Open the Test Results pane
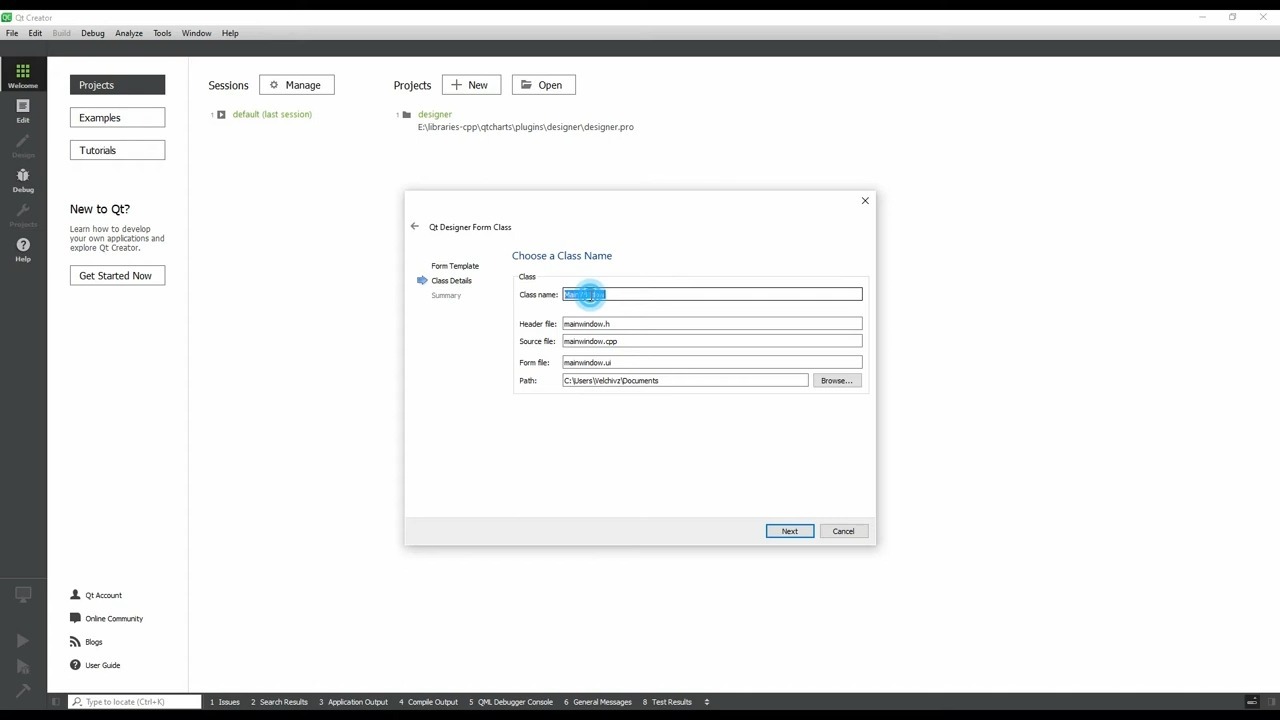This screenshot has height=720, width=1280. tap(667, 702)
